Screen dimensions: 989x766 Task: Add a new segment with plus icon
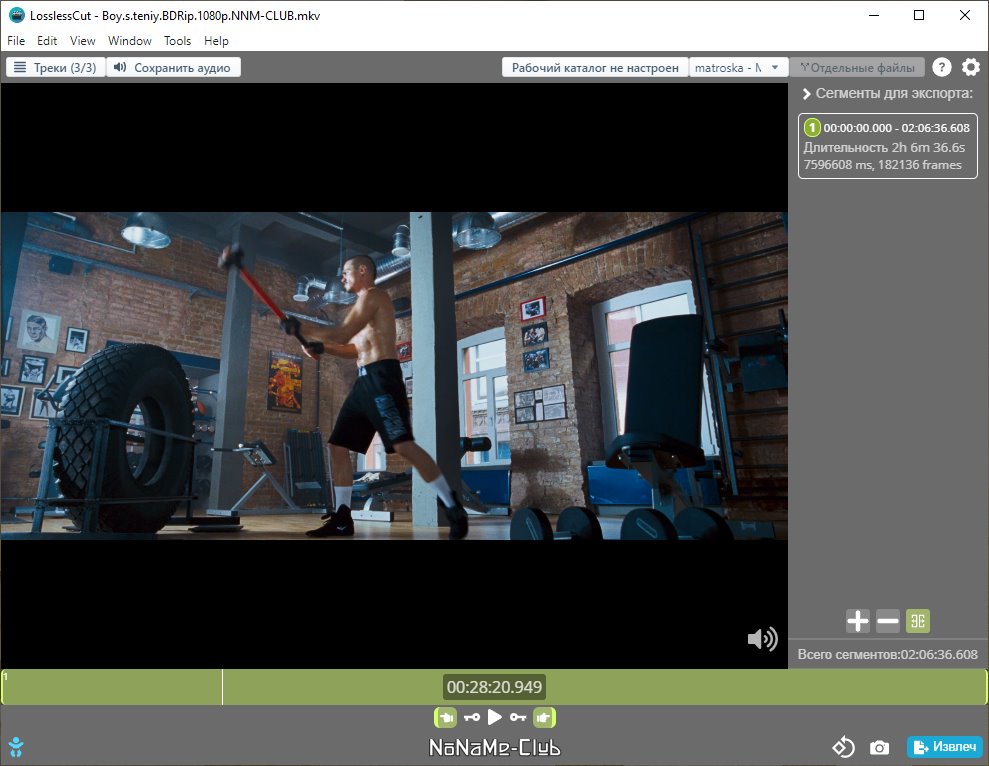tap(857, 621)
